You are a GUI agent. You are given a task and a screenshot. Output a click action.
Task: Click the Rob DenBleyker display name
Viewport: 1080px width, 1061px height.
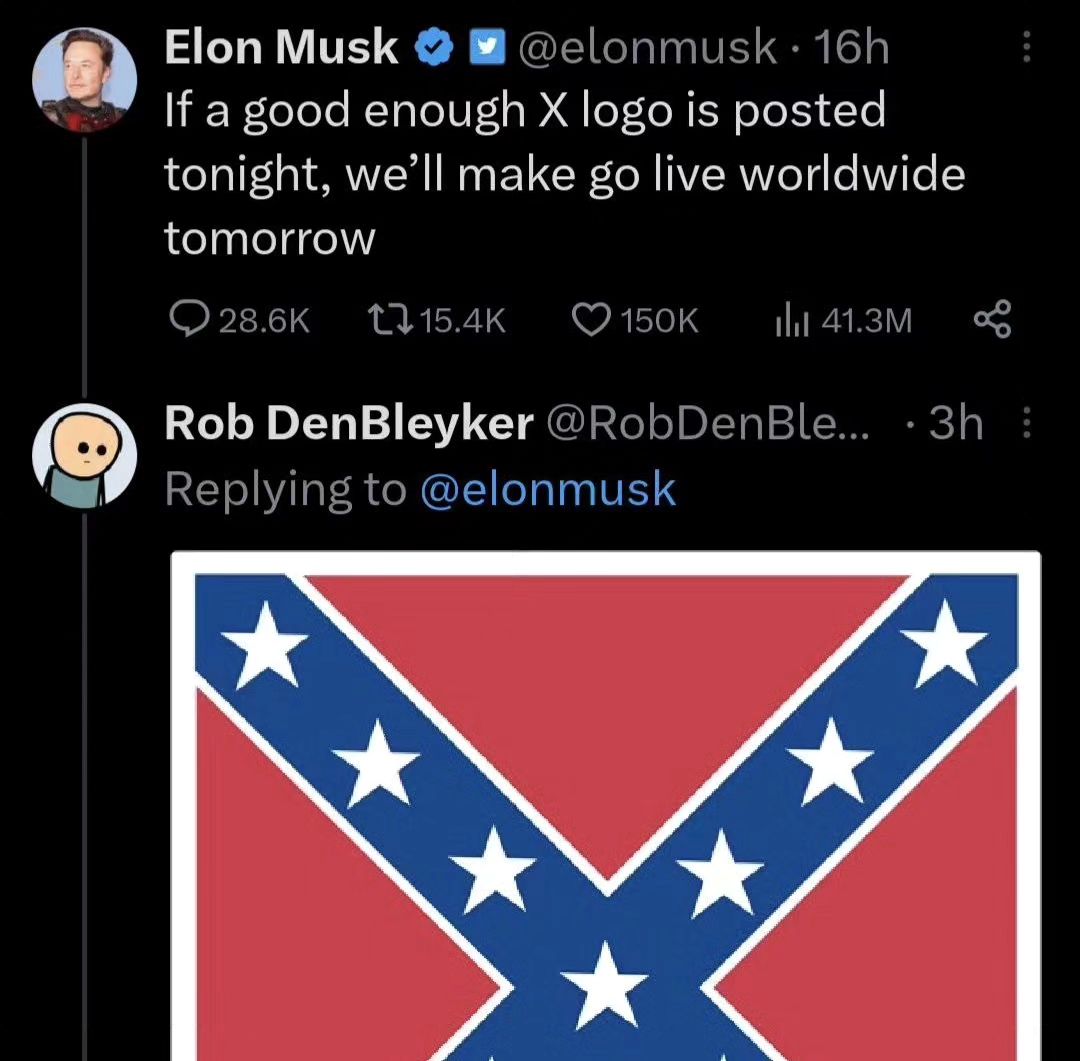pos(348,425)
